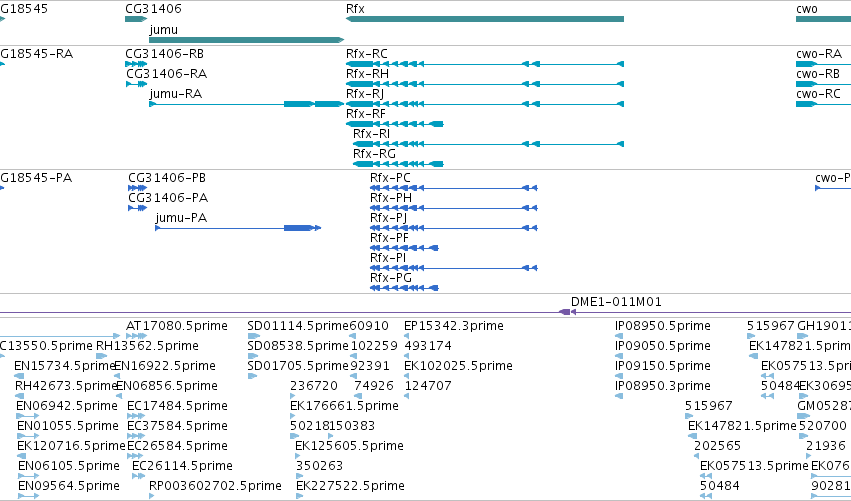Click the EC37584.5prime EST label

click(x=177, y=426)
